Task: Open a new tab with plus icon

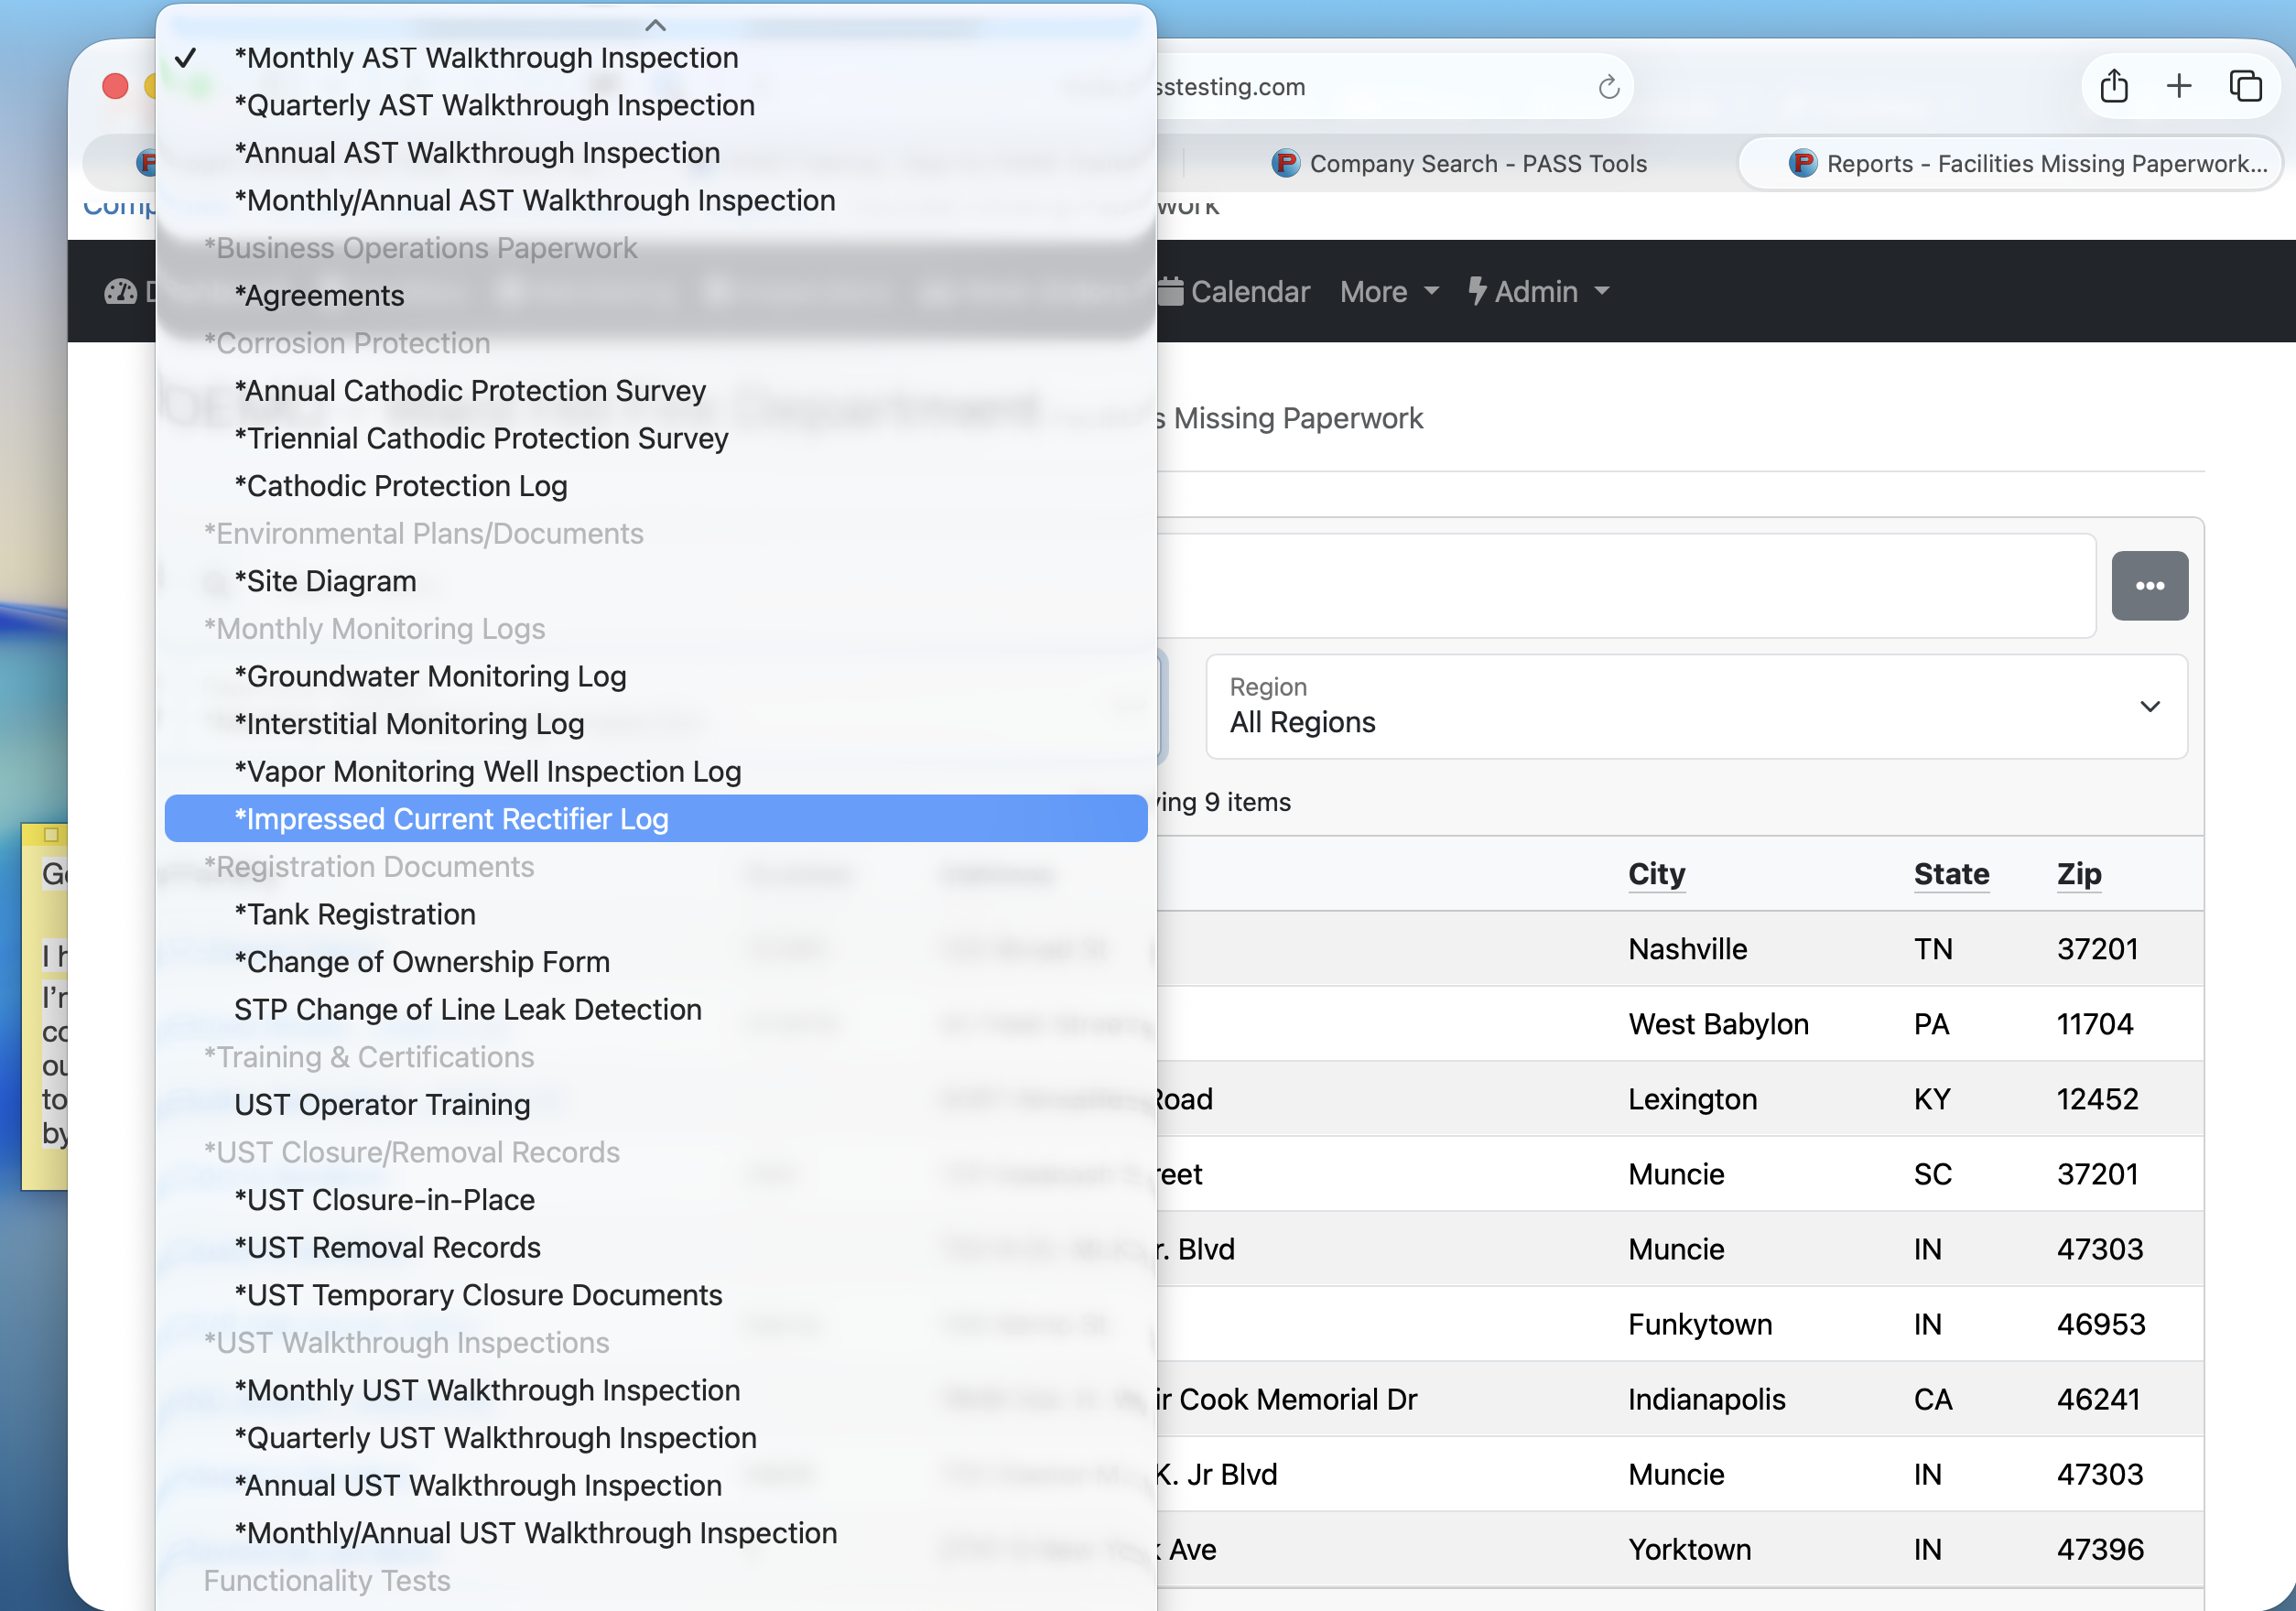Action: 2179,86
